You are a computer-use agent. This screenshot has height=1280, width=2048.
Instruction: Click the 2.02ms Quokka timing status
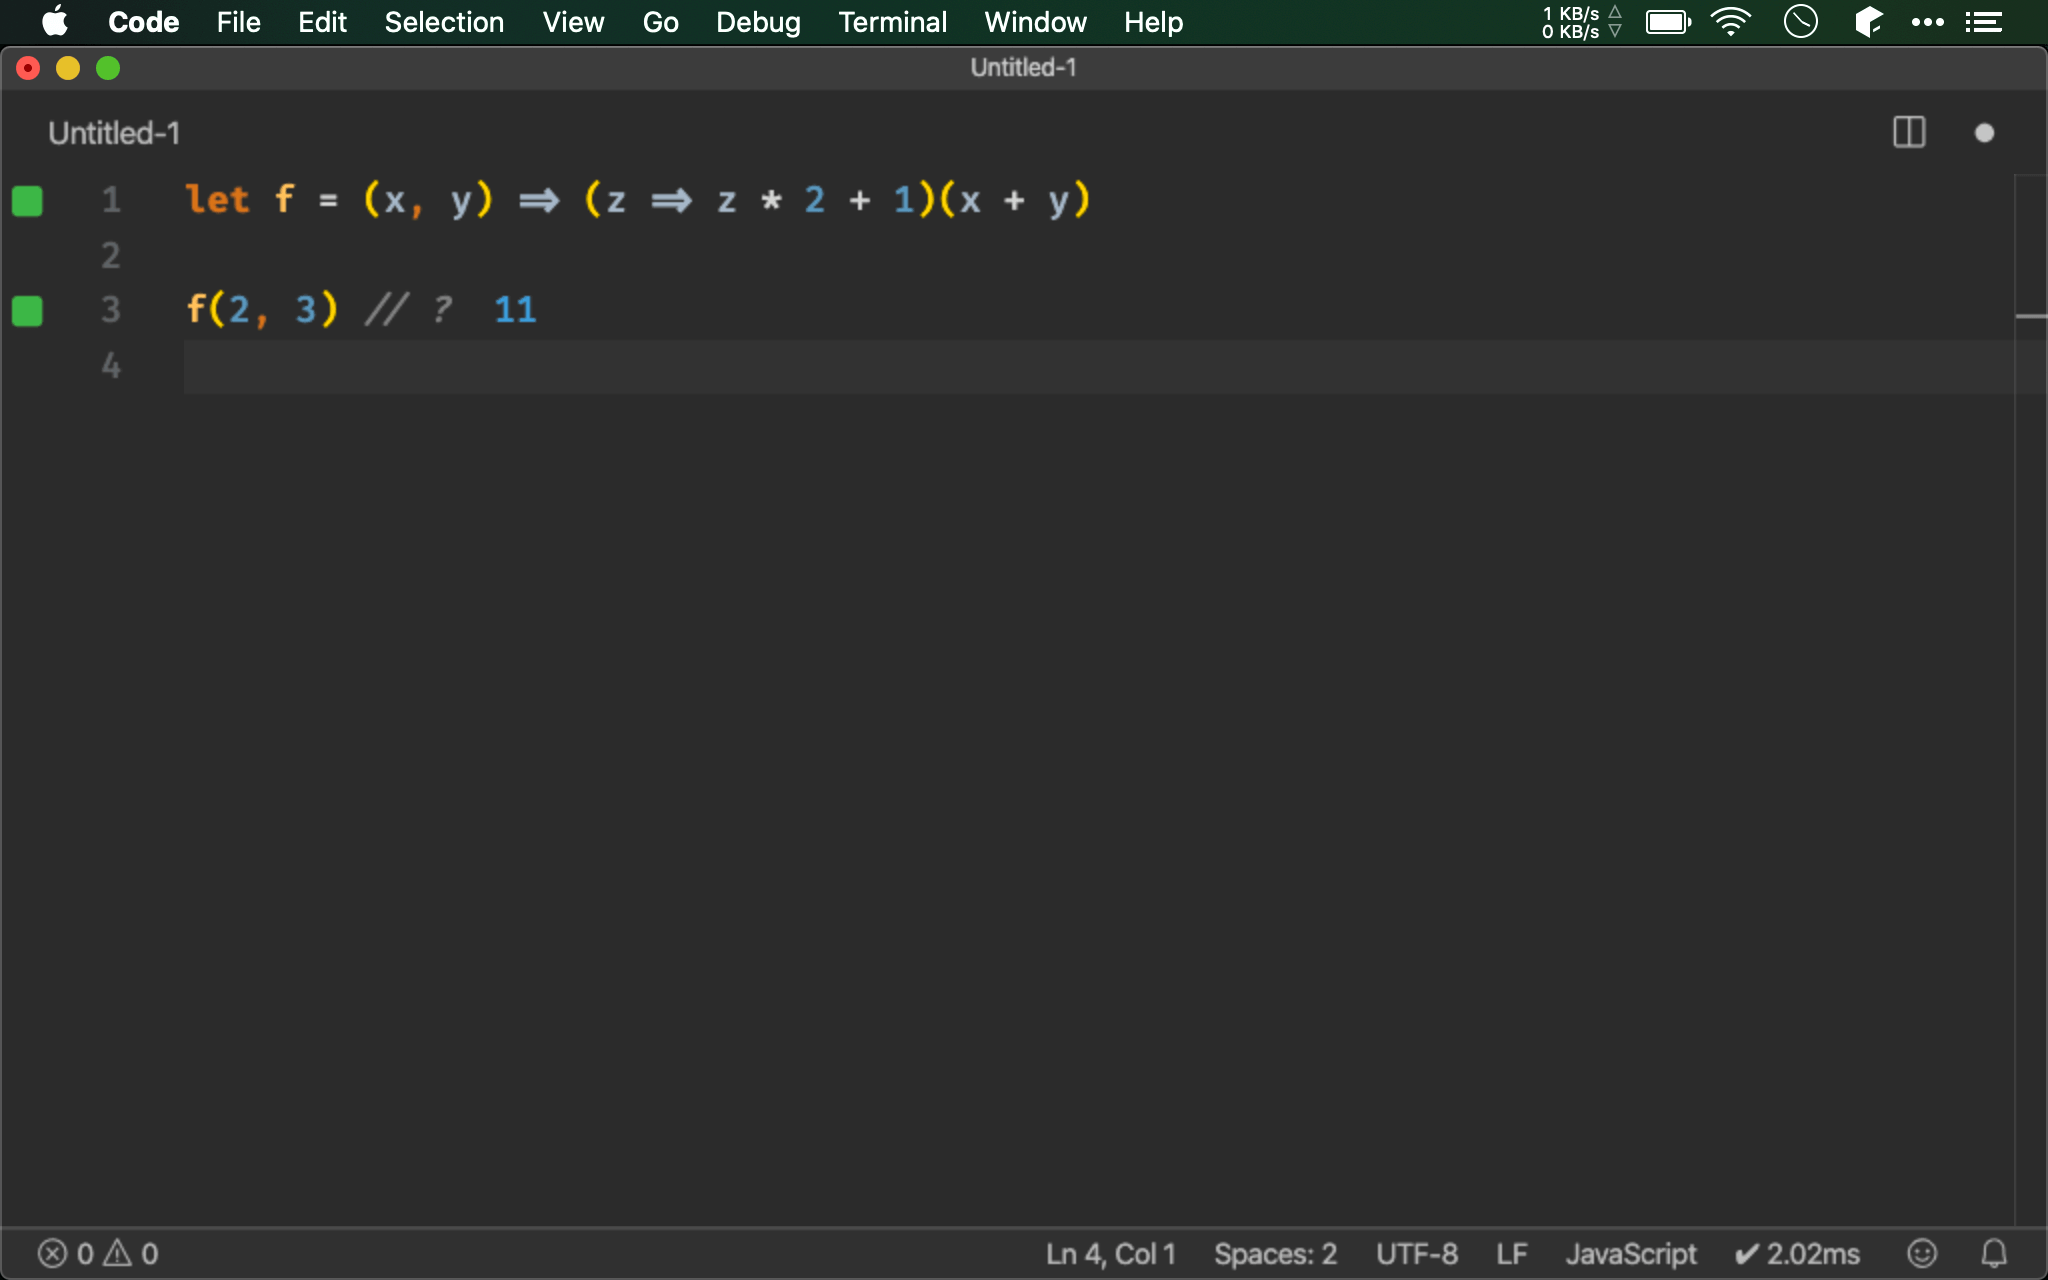pyautogui.click(x=1797, y=1253)
